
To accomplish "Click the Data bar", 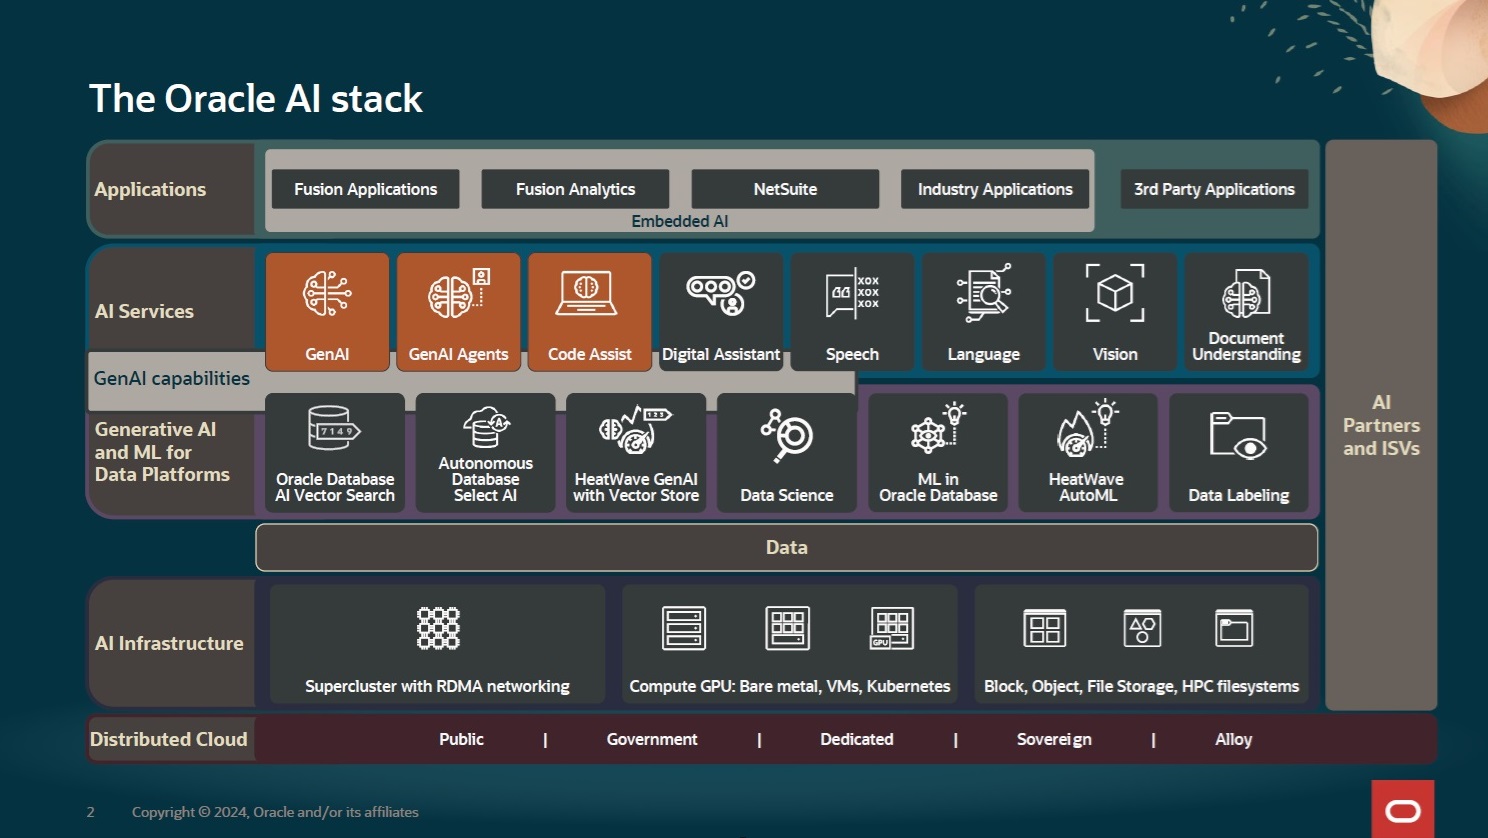I will coord(786,547).
